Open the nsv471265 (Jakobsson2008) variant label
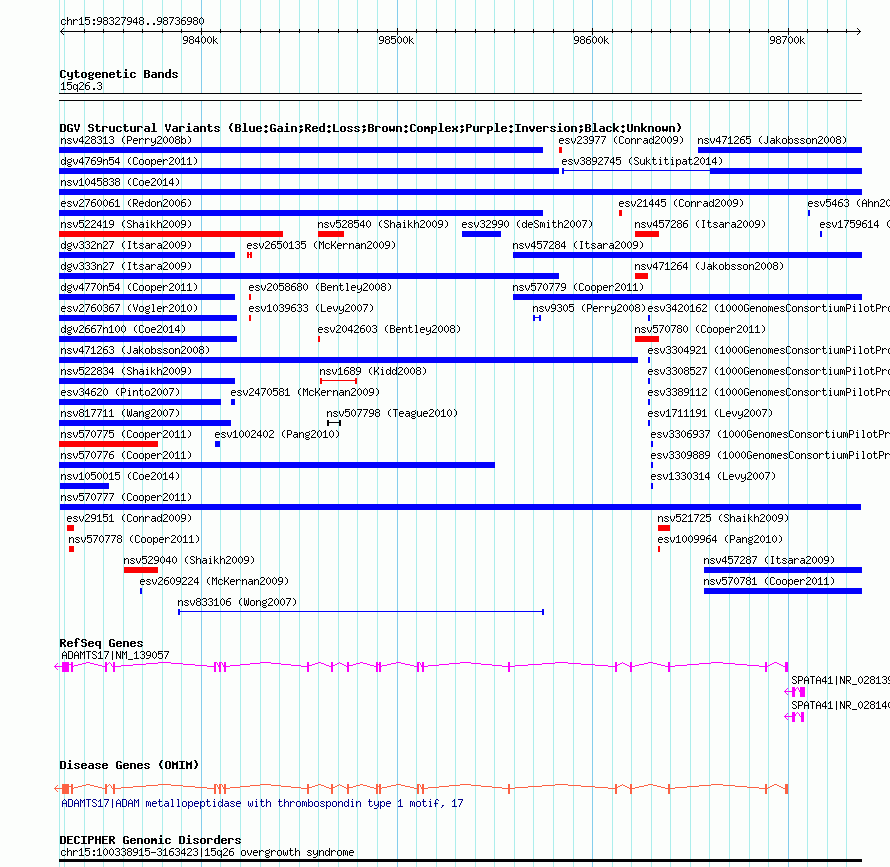This screenshot has width=890, height=867. pos(772,140)
